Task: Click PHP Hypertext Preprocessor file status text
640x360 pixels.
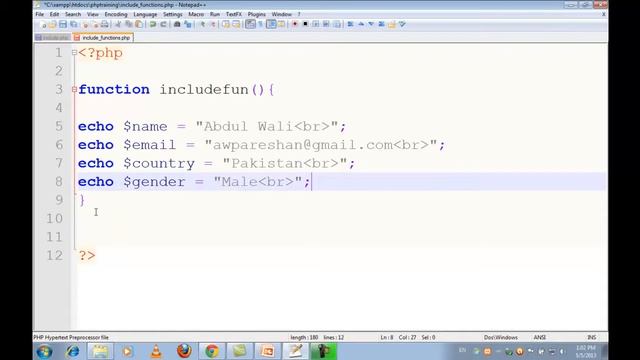Action: [71, 338]
